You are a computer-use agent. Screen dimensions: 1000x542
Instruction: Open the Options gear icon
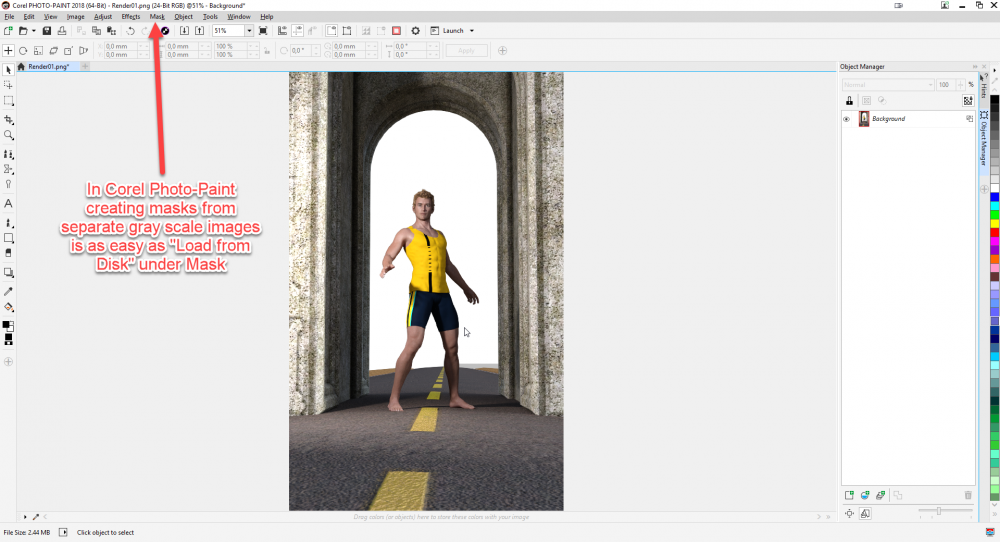[416, 31]
